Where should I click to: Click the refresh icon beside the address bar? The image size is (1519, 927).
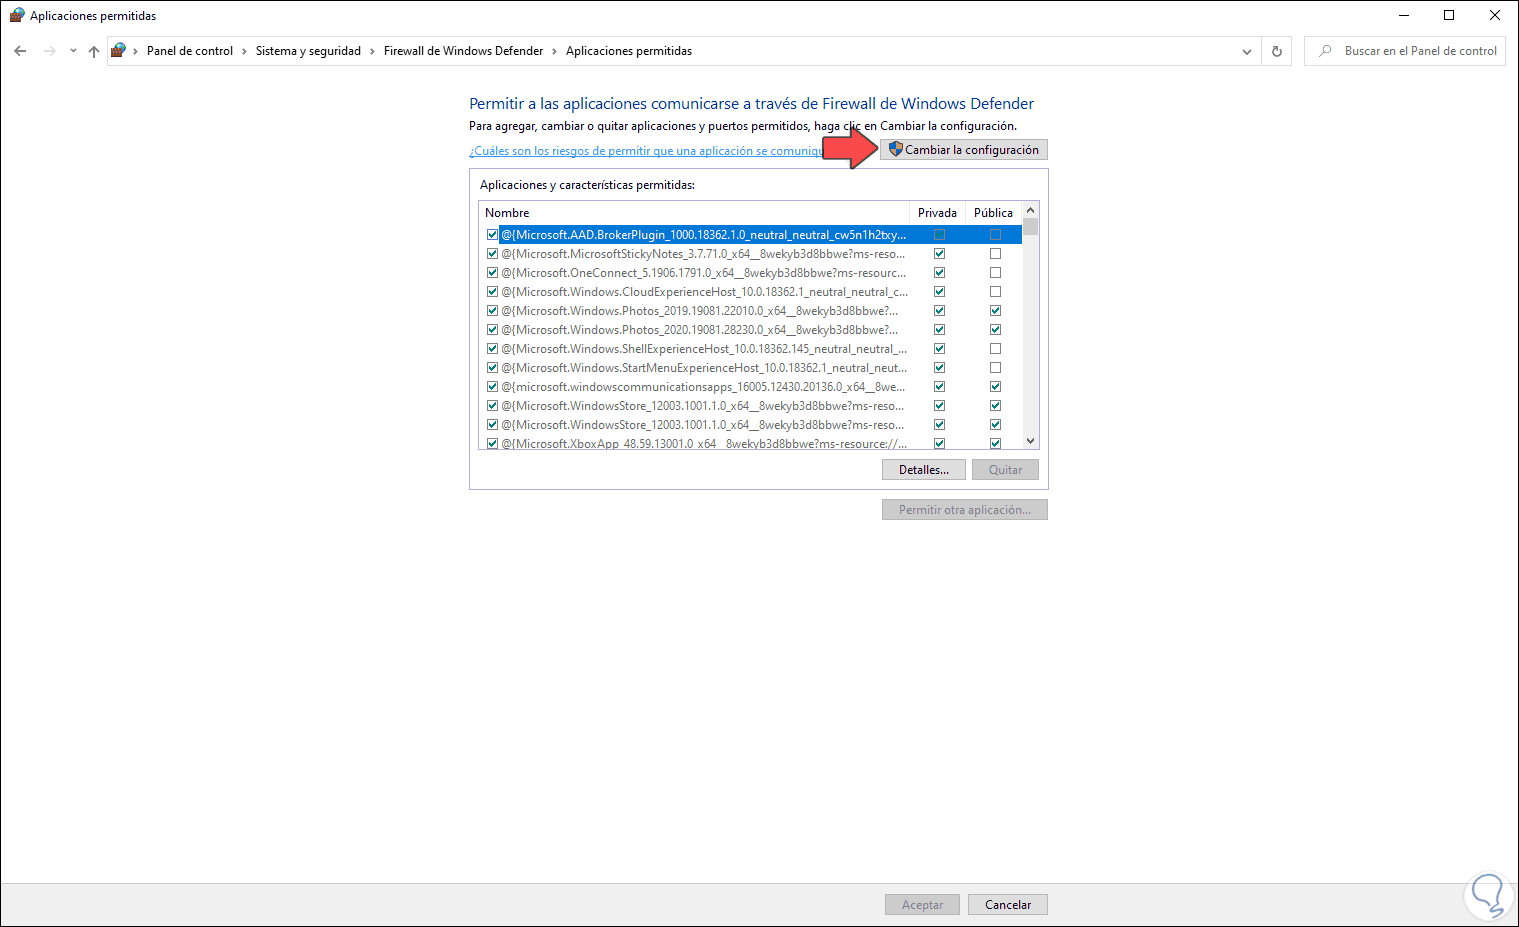click(x=1277, y=51)
